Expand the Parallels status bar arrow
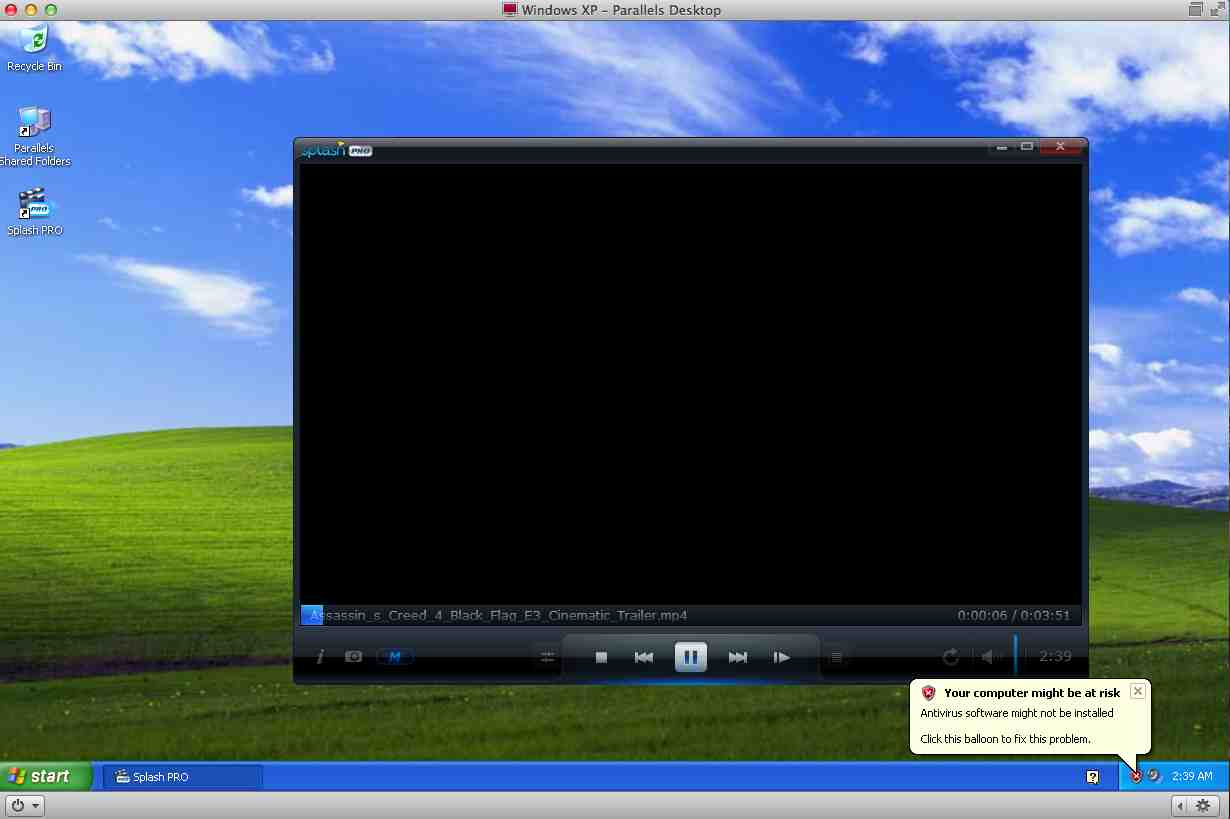 click(x=1181, y=805)
